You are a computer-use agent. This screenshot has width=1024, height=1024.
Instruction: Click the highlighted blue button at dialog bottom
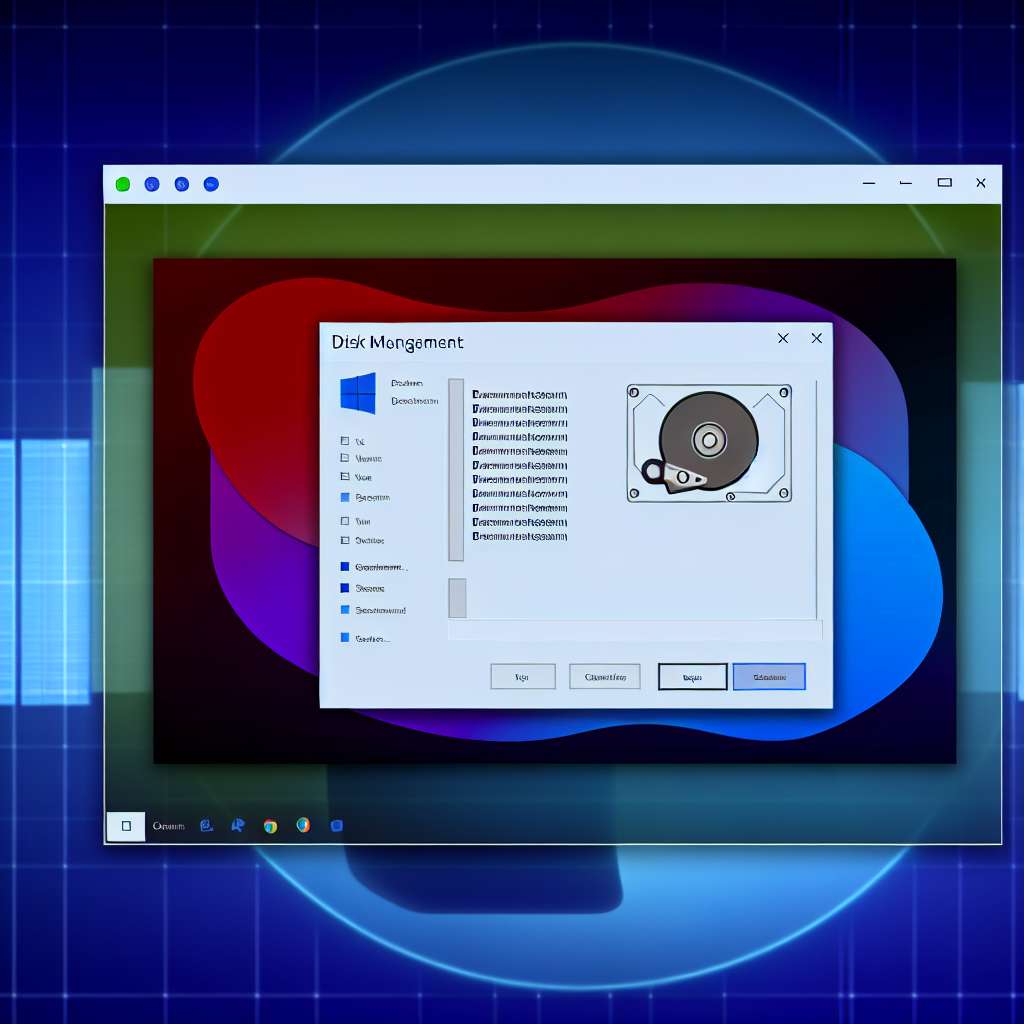[768, 677]
